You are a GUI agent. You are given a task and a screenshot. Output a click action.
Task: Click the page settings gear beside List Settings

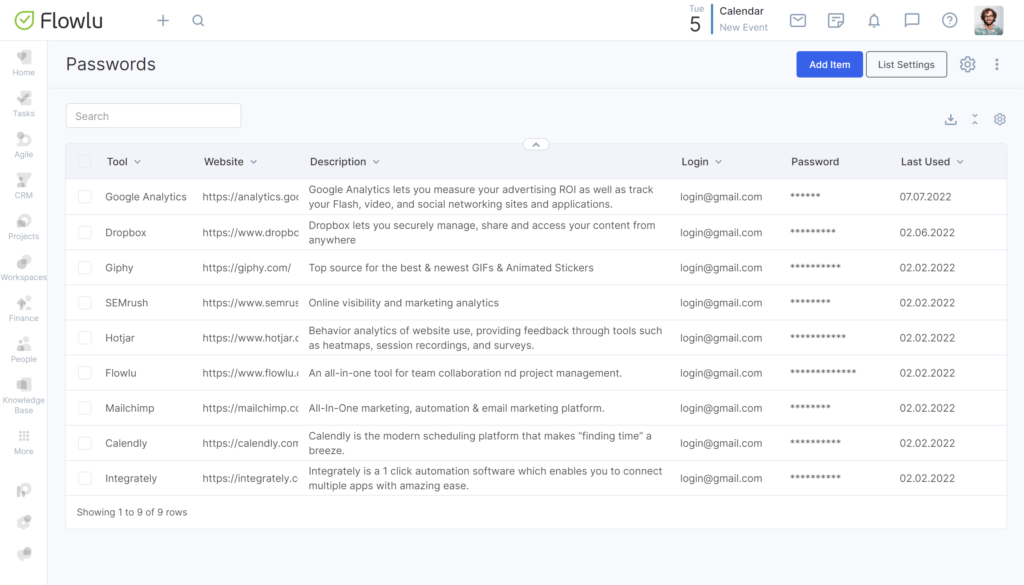tap(967, 64)
